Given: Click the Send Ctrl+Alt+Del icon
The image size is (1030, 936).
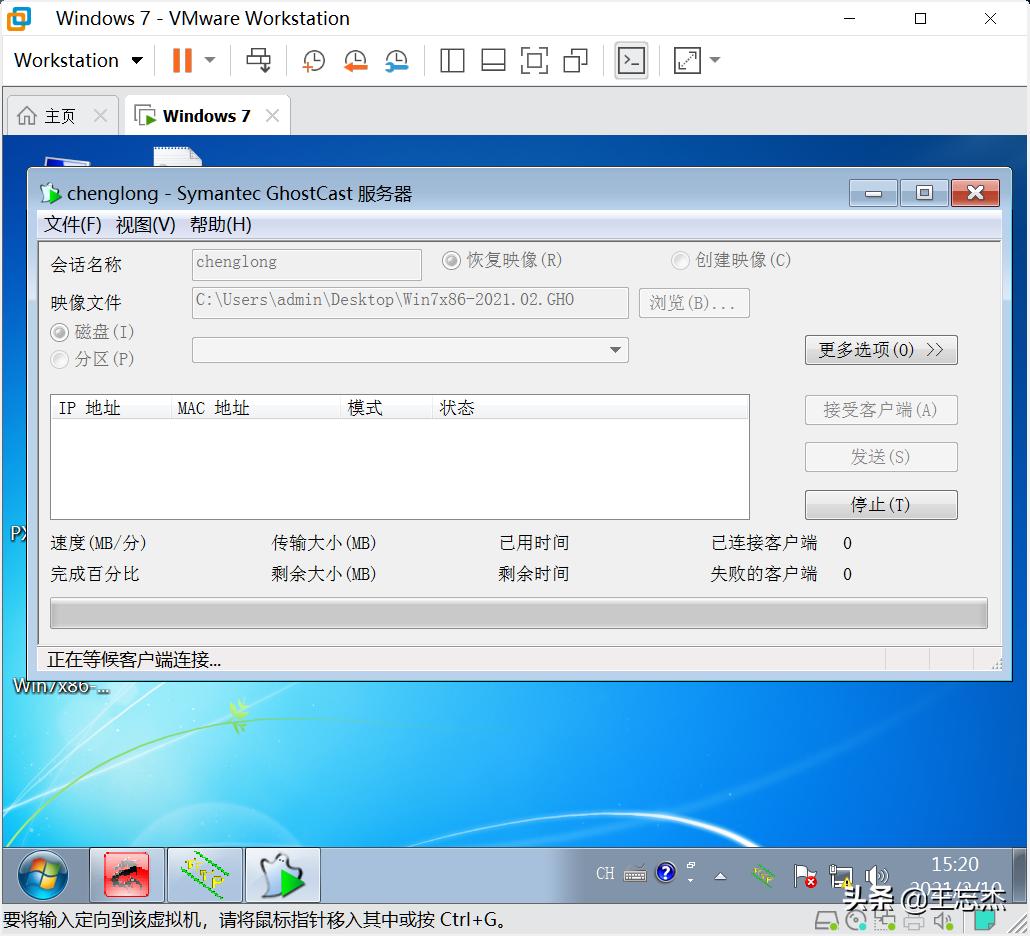Looking at the screenshot, I should [x=258, y=60].
